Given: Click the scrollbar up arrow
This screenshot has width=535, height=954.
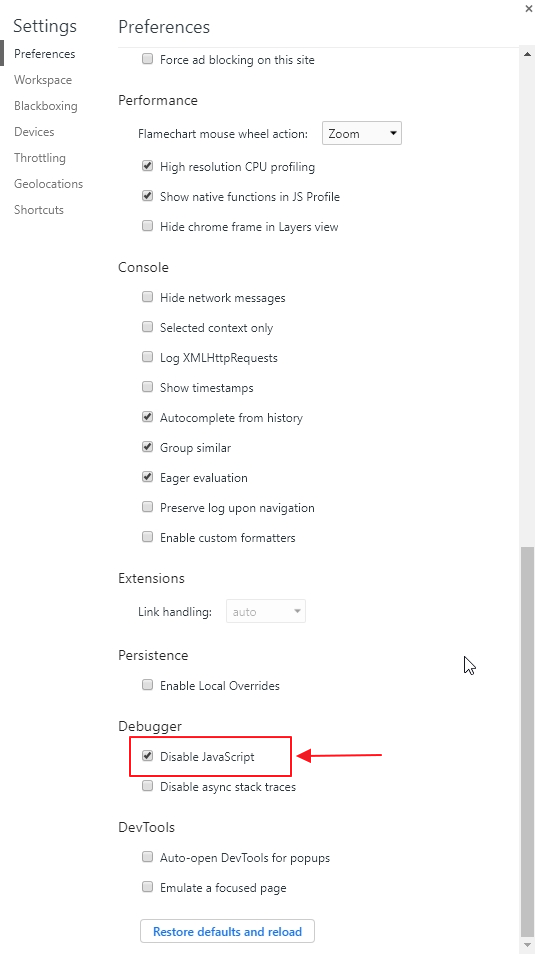Looking at the screenshot, I should (x=527, y=54).
